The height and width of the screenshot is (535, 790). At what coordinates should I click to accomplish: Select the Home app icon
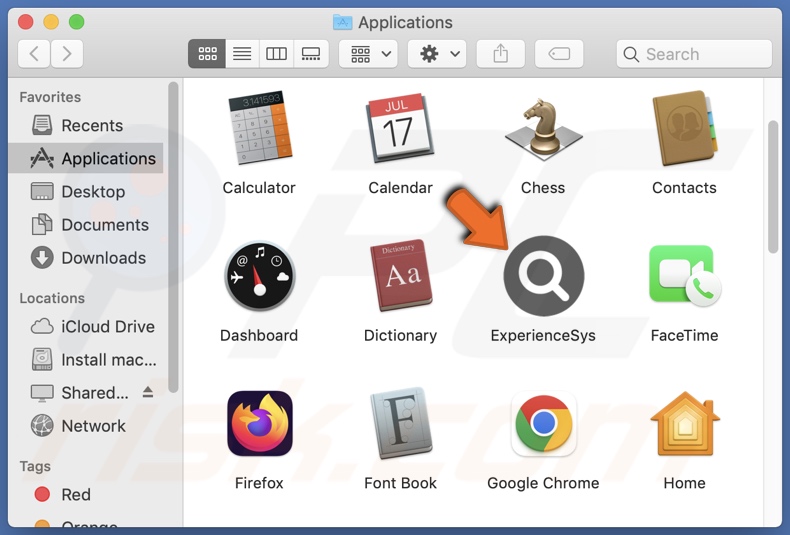pyautogui.click(x=684, y=423)
